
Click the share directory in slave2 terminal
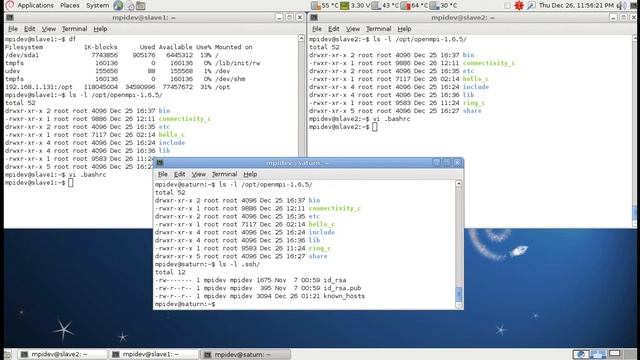(x=472, y=111)
